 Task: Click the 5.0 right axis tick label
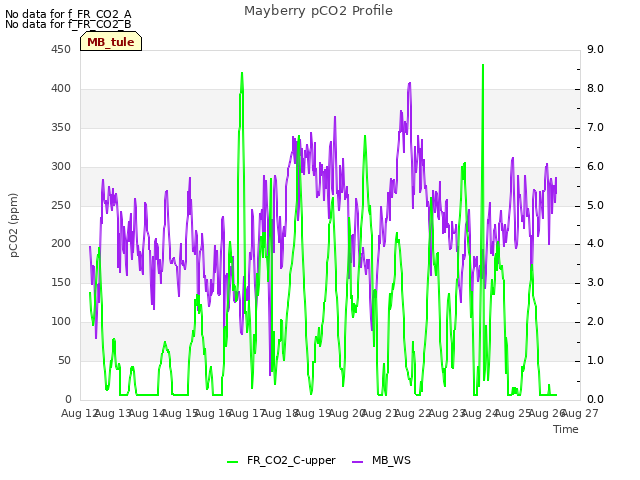point(596,205)
